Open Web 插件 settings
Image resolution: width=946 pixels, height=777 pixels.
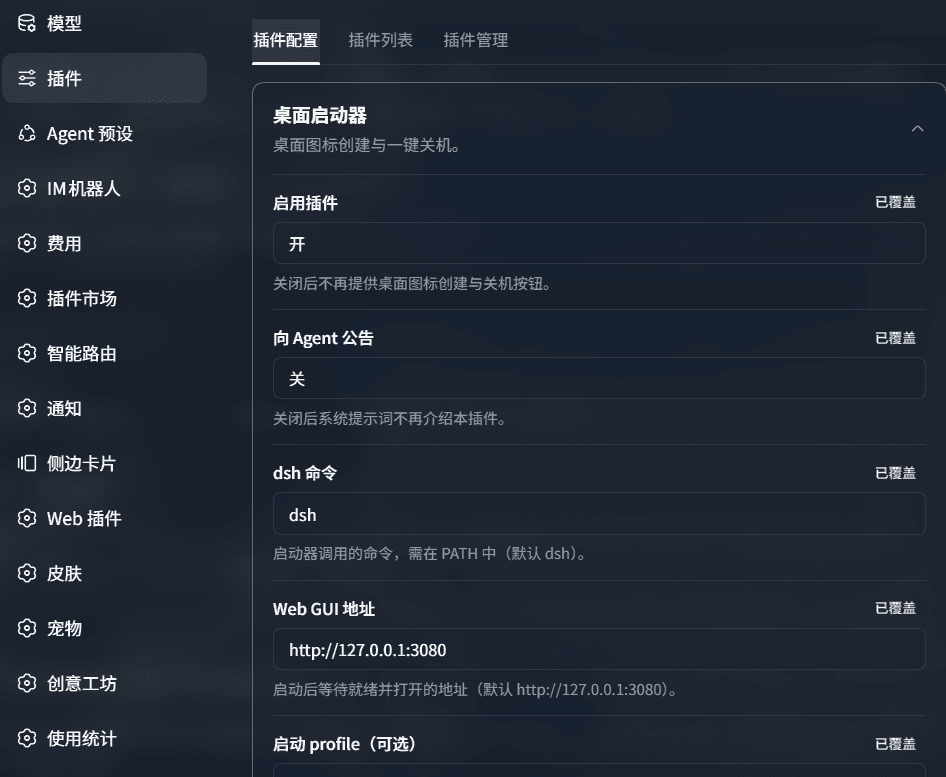pyautogui.click(x=104, y=518)
